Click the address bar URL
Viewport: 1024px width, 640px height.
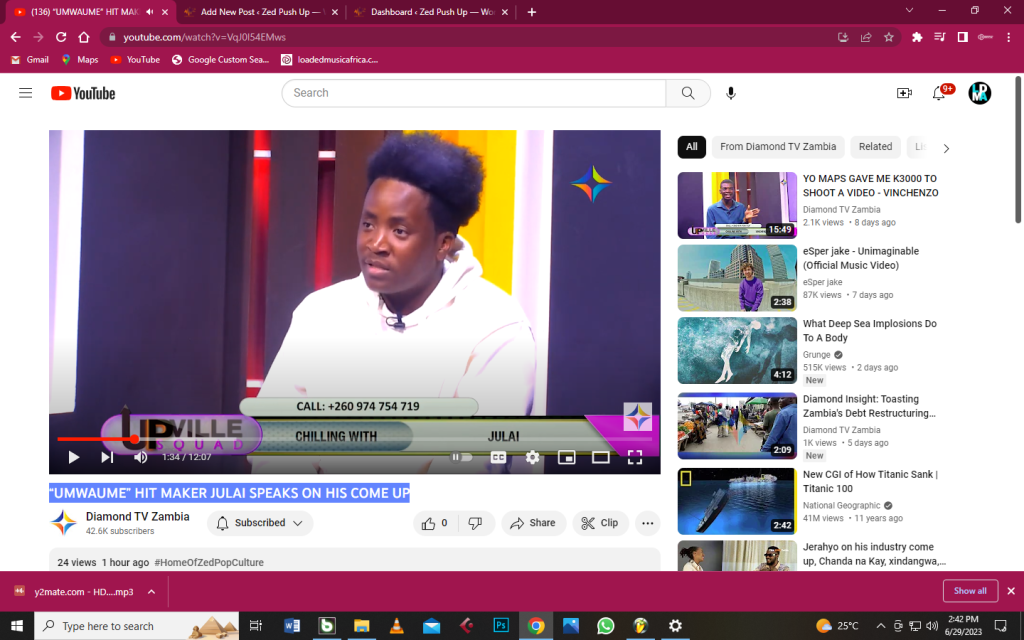coord(204,37)
